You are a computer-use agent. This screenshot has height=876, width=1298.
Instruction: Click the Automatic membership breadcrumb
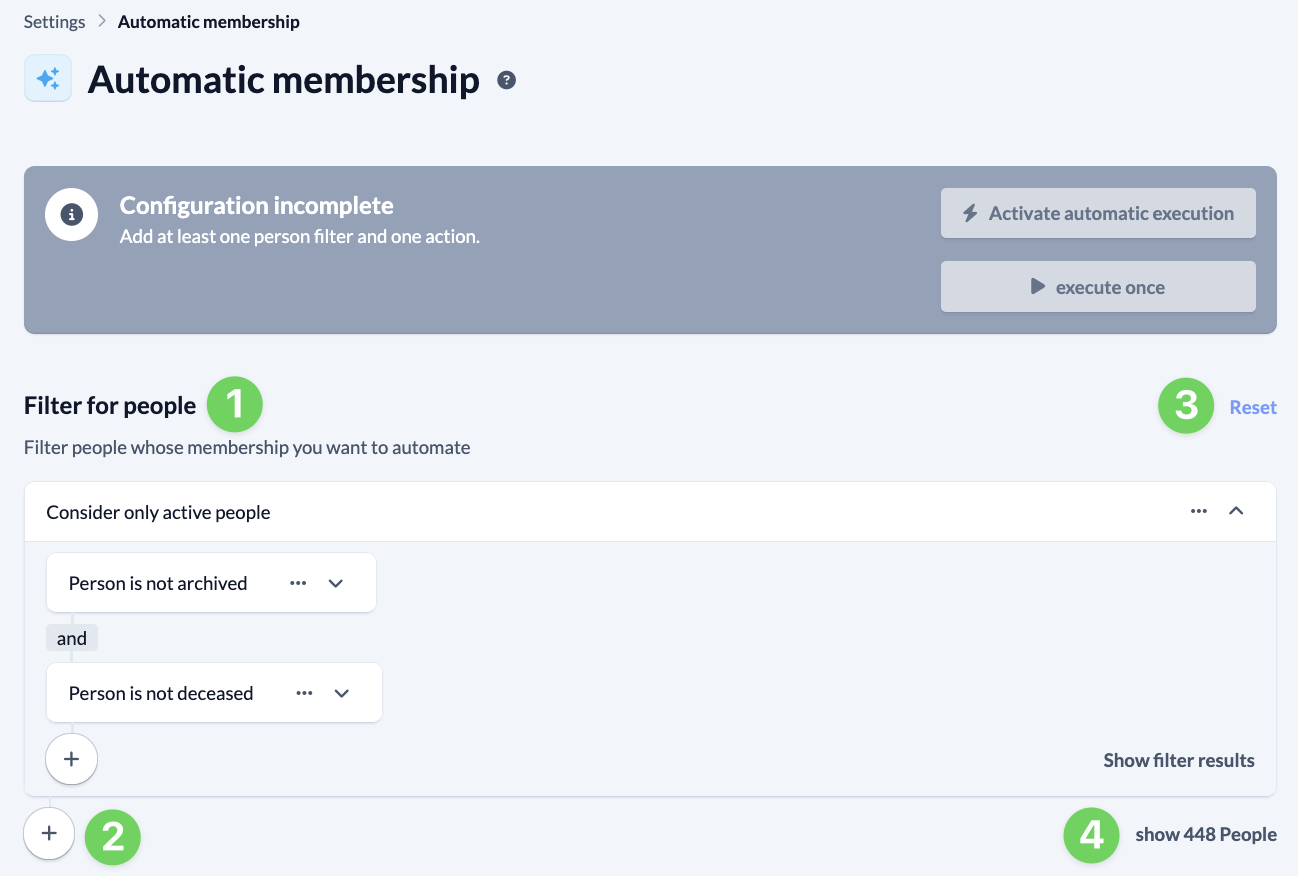click(x=208, y=21)
